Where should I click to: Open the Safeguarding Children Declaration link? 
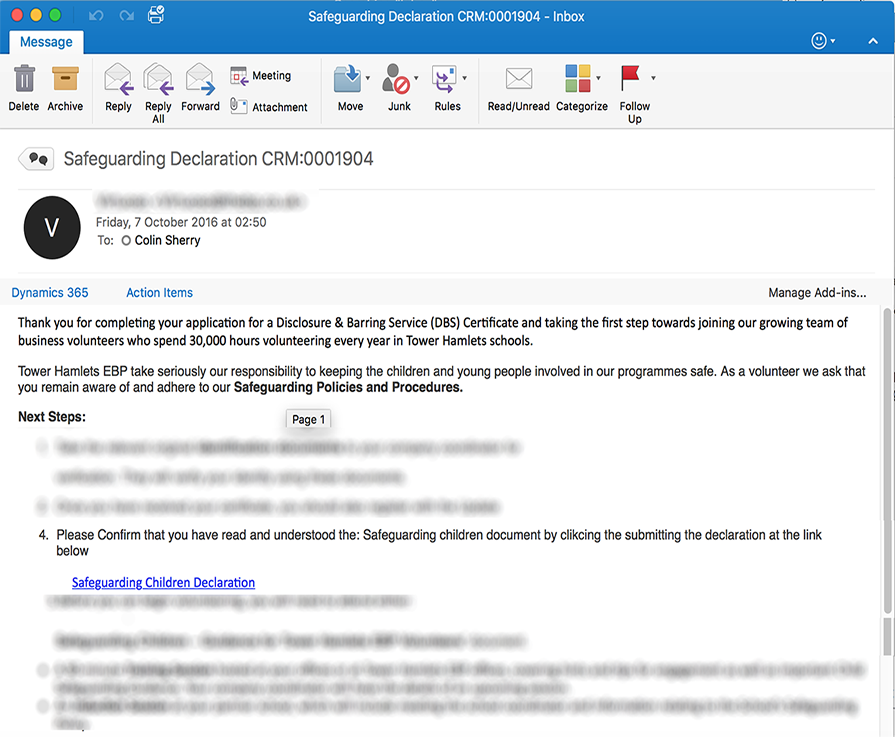pos(163,582)
